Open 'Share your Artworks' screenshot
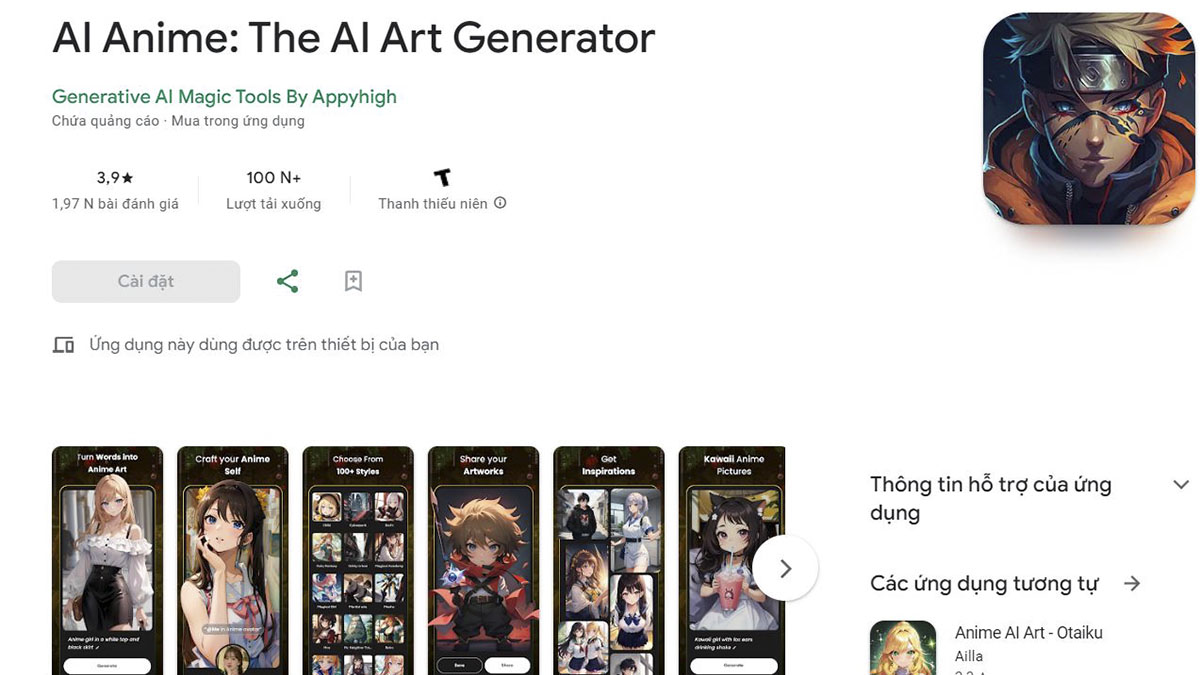The width and height of the screenshot is (1200, 675). click(483, 560)
